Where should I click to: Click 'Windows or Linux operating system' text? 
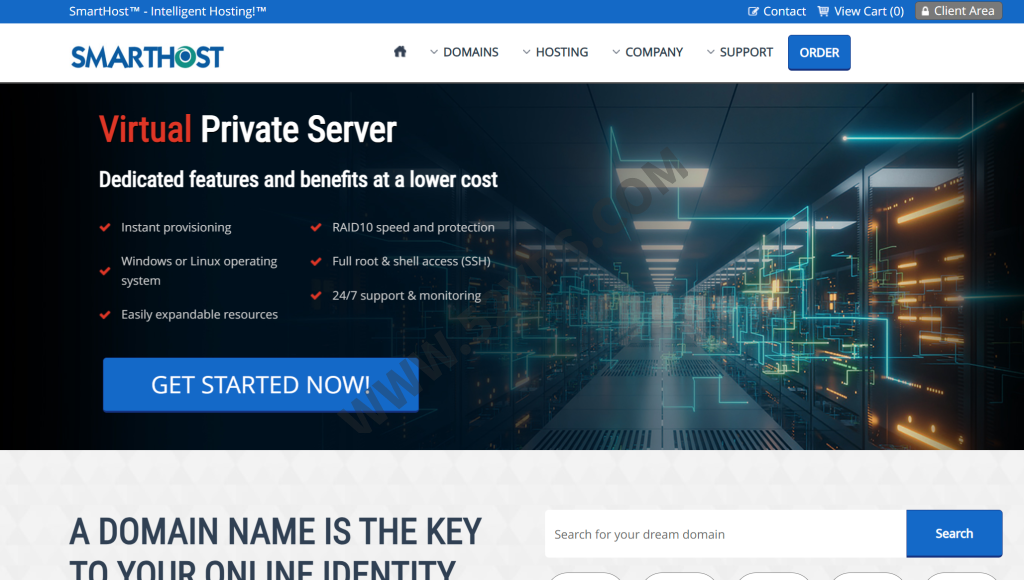pyautogui.click(x=199, y=270)
